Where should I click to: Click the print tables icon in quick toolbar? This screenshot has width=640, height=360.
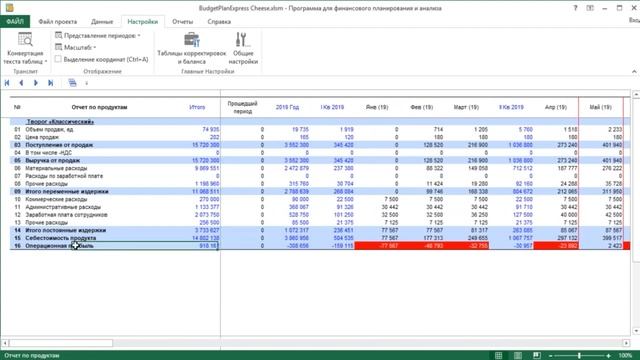[x=73, y=83]
